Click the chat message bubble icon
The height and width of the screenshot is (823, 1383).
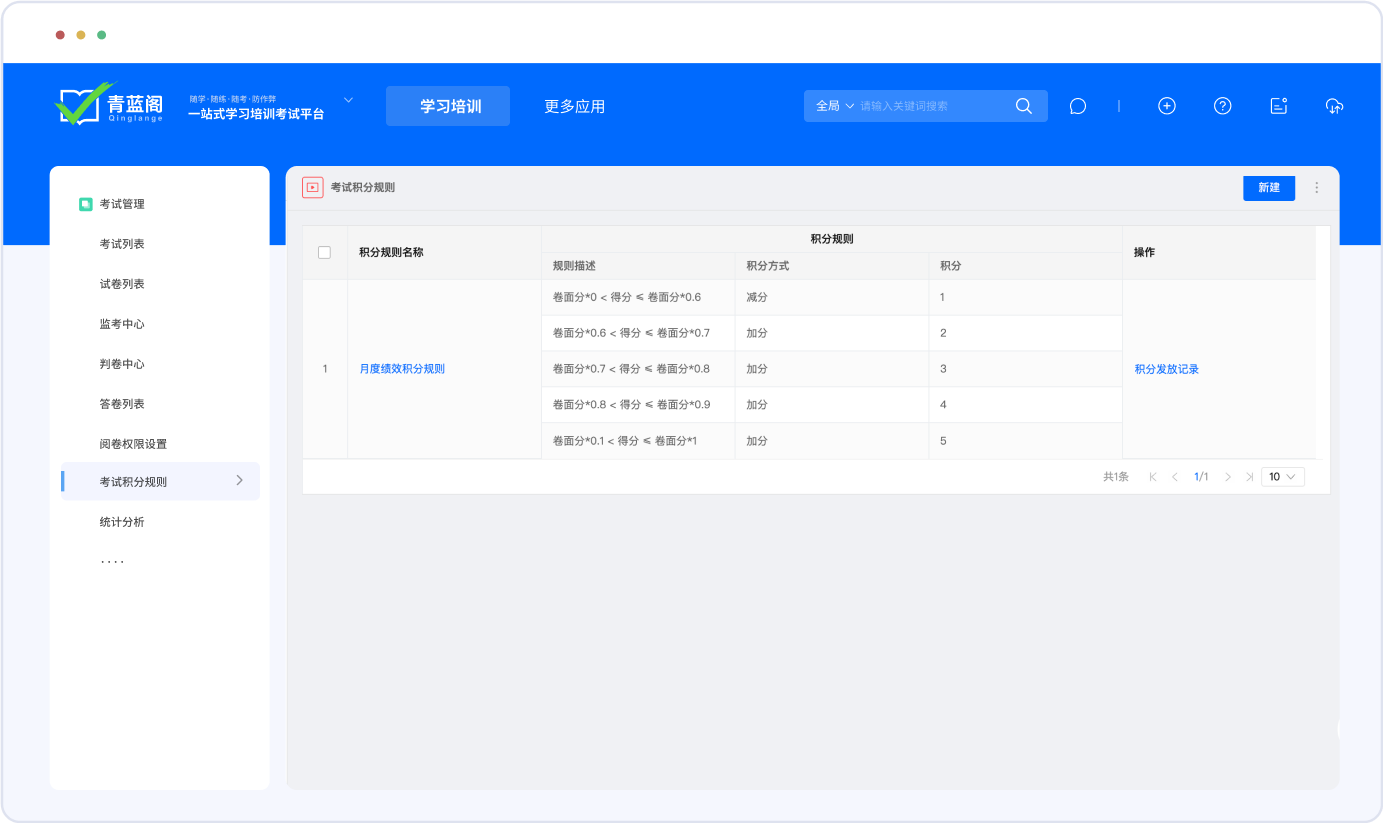[1077, 106]
